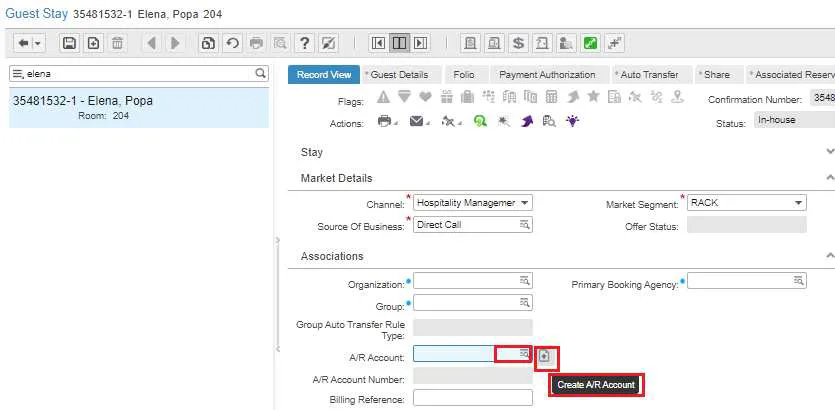Click the green circular action icon
Image resolution: width=835 pixels, height=410 pixels.
[x=480, y=122]
